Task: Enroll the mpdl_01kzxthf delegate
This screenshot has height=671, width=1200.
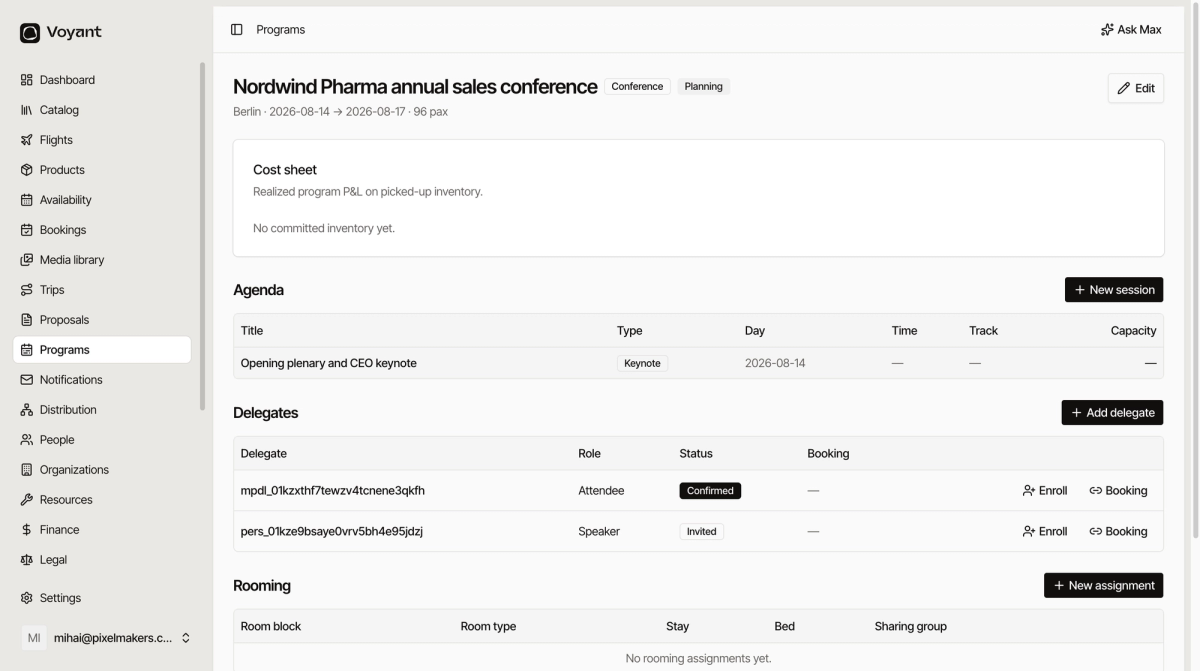Action: click(1045, 491)
